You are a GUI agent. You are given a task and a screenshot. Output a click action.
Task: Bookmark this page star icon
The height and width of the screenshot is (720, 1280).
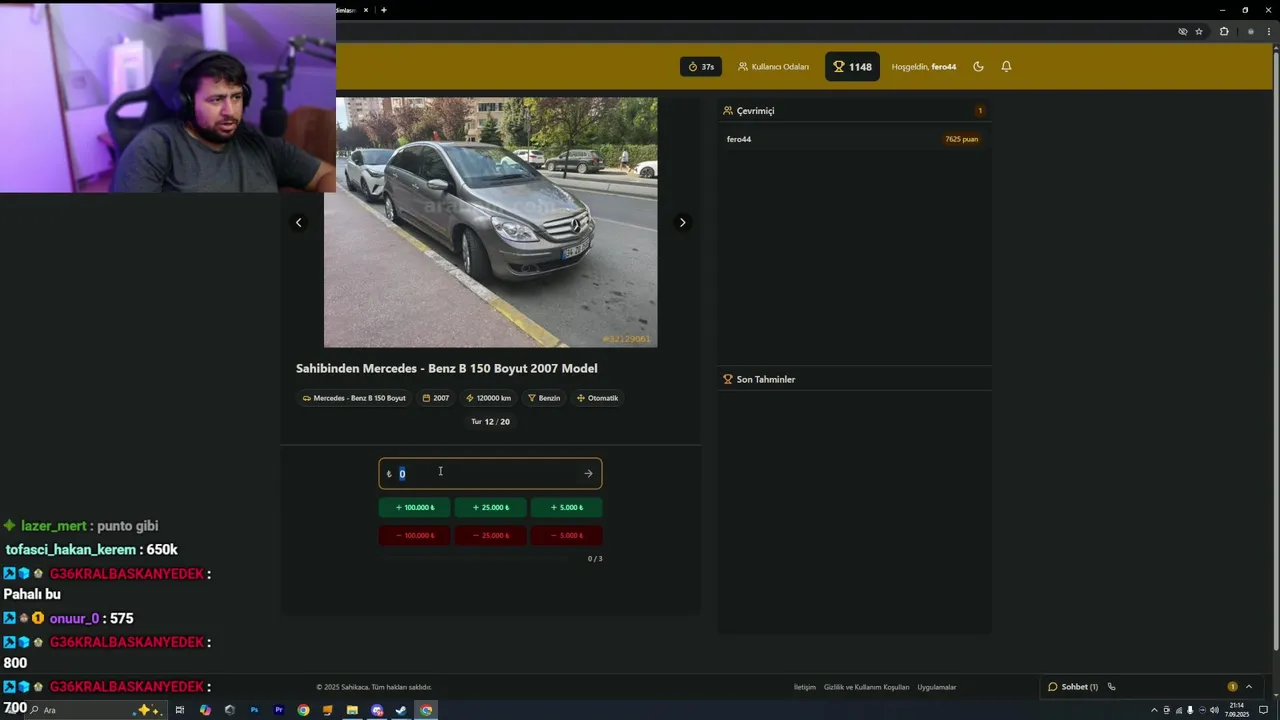click(1199, 31)
